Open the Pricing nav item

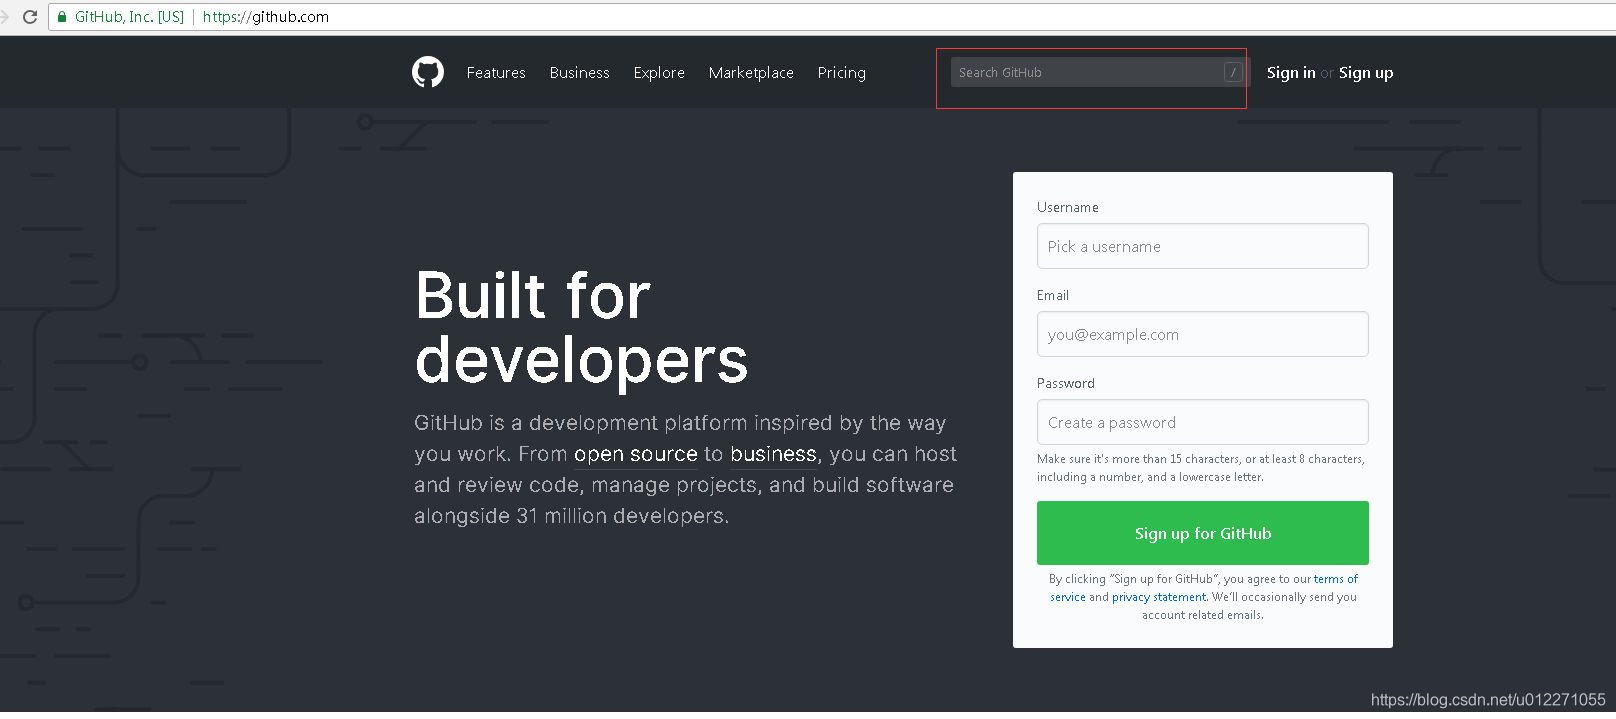click(x=841, y=73)
